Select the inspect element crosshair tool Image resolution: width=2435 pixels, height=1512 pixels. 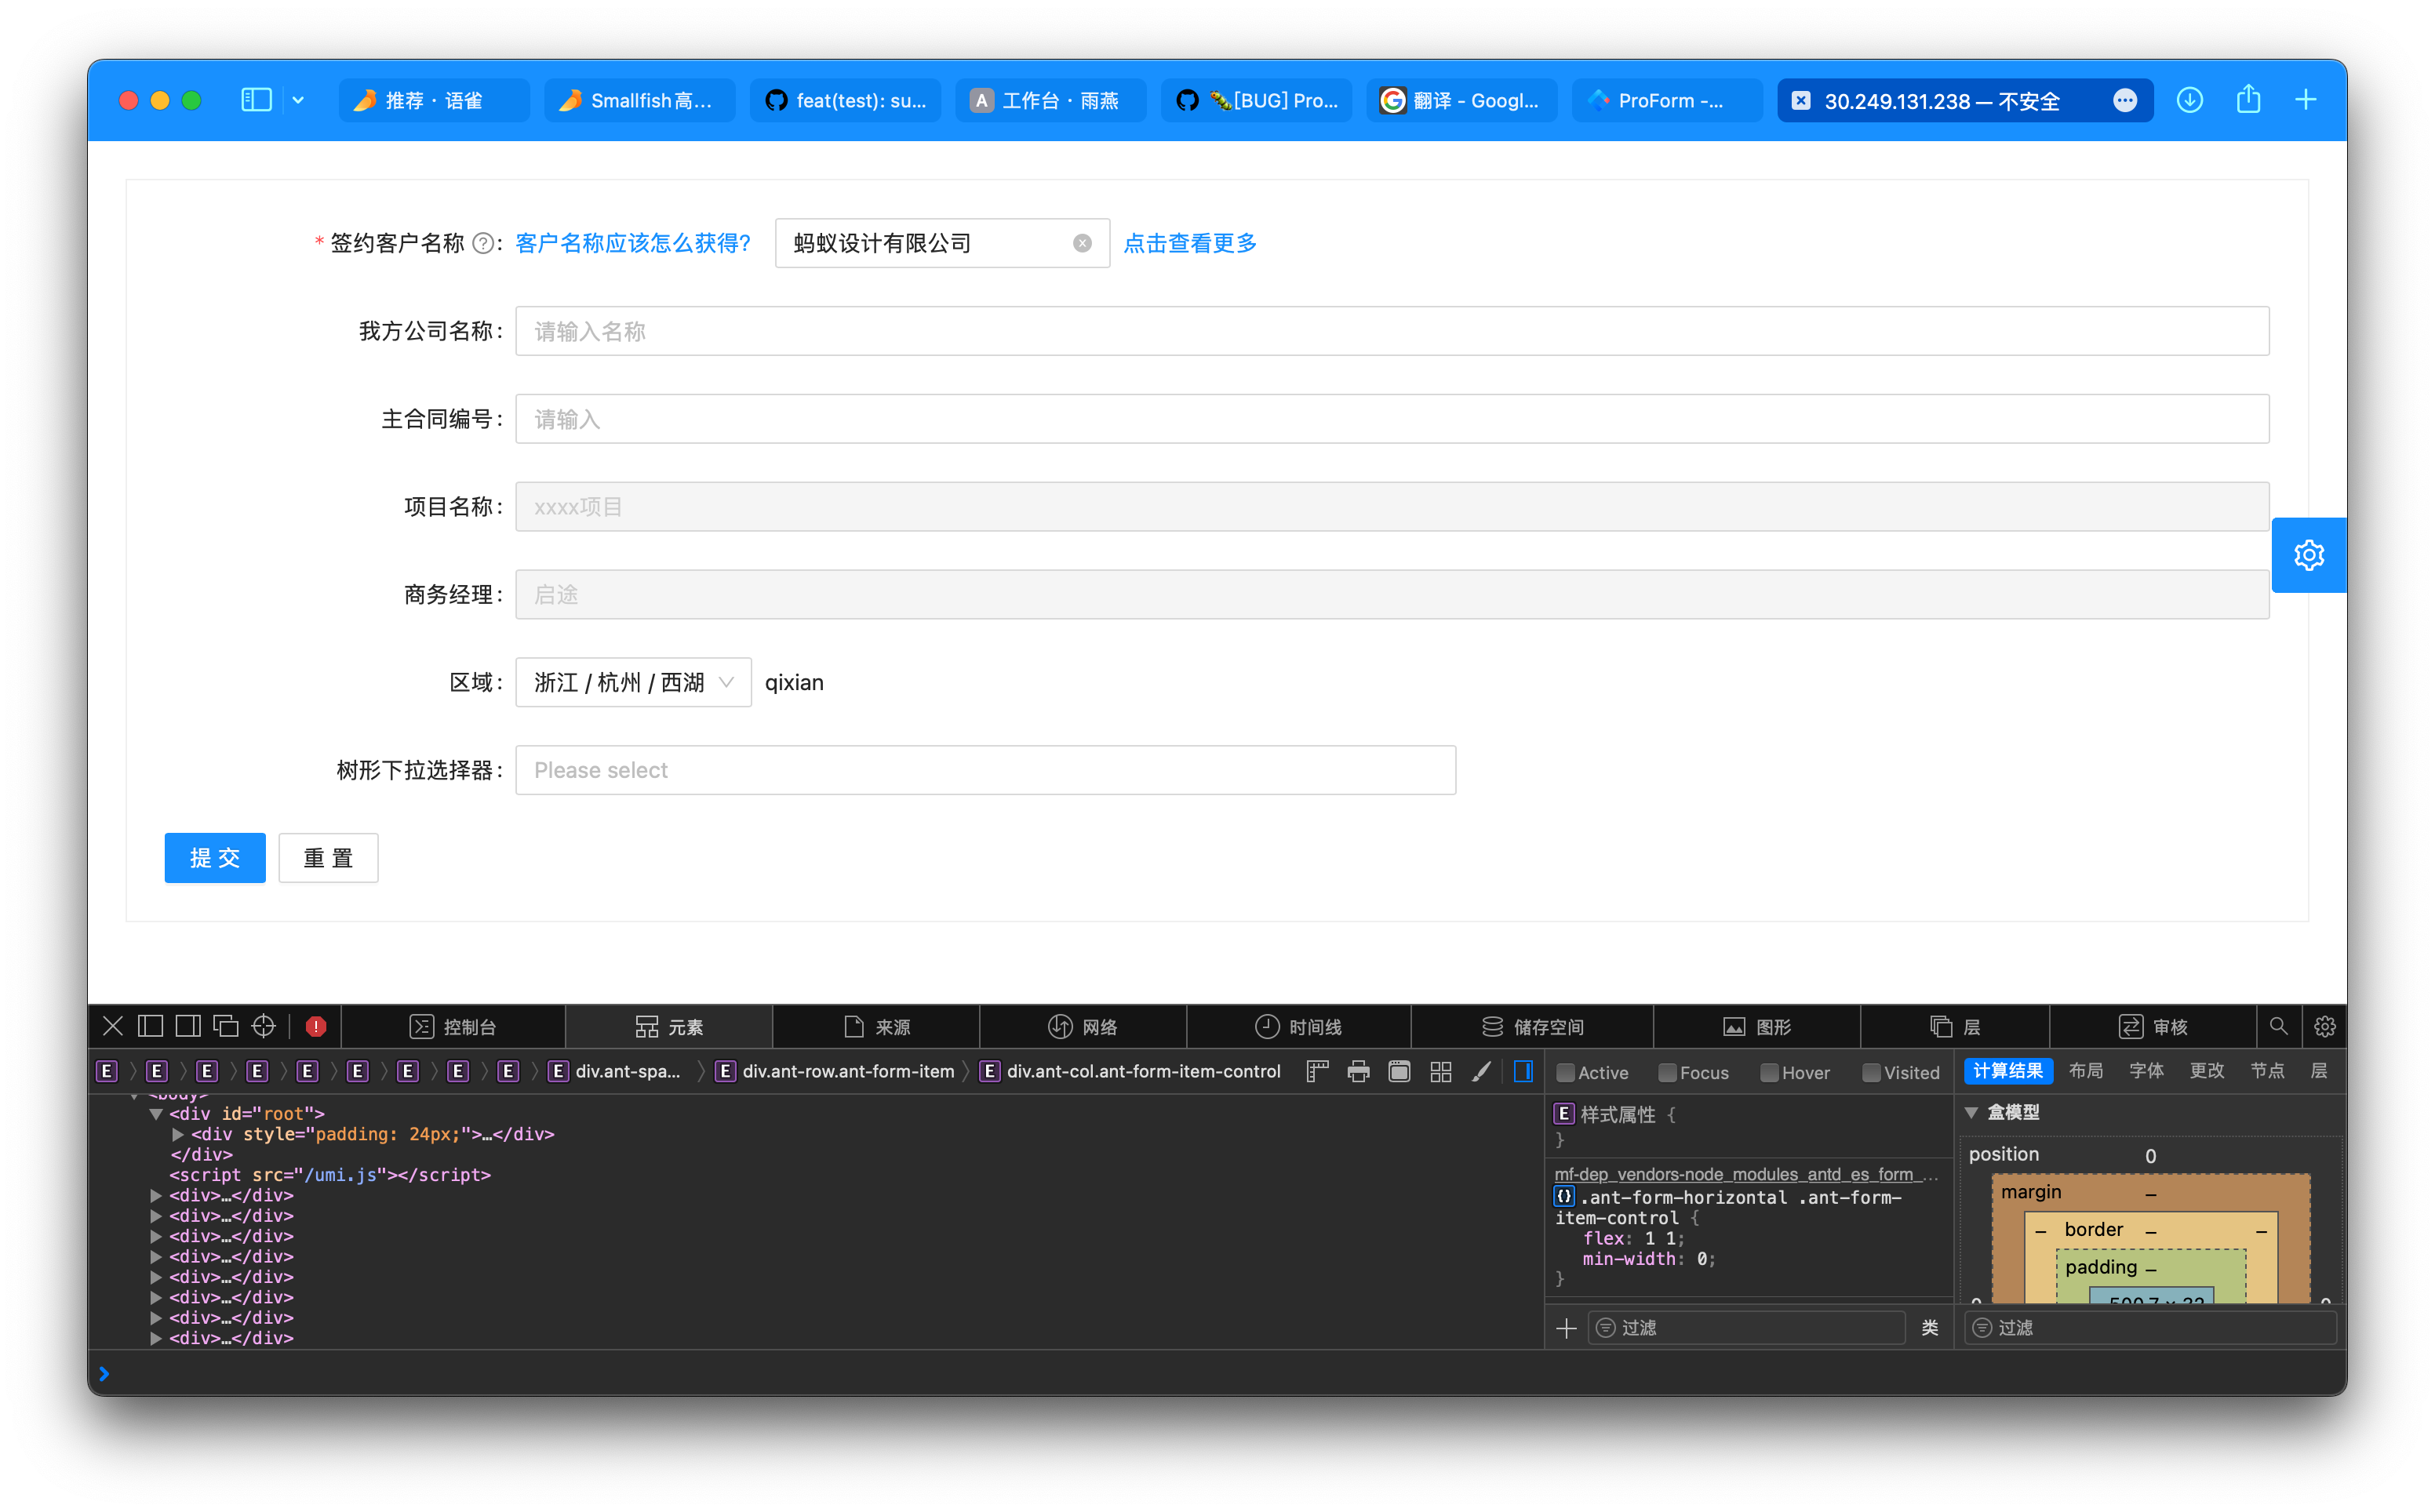pyautogui.click(x=263, y=1025)
